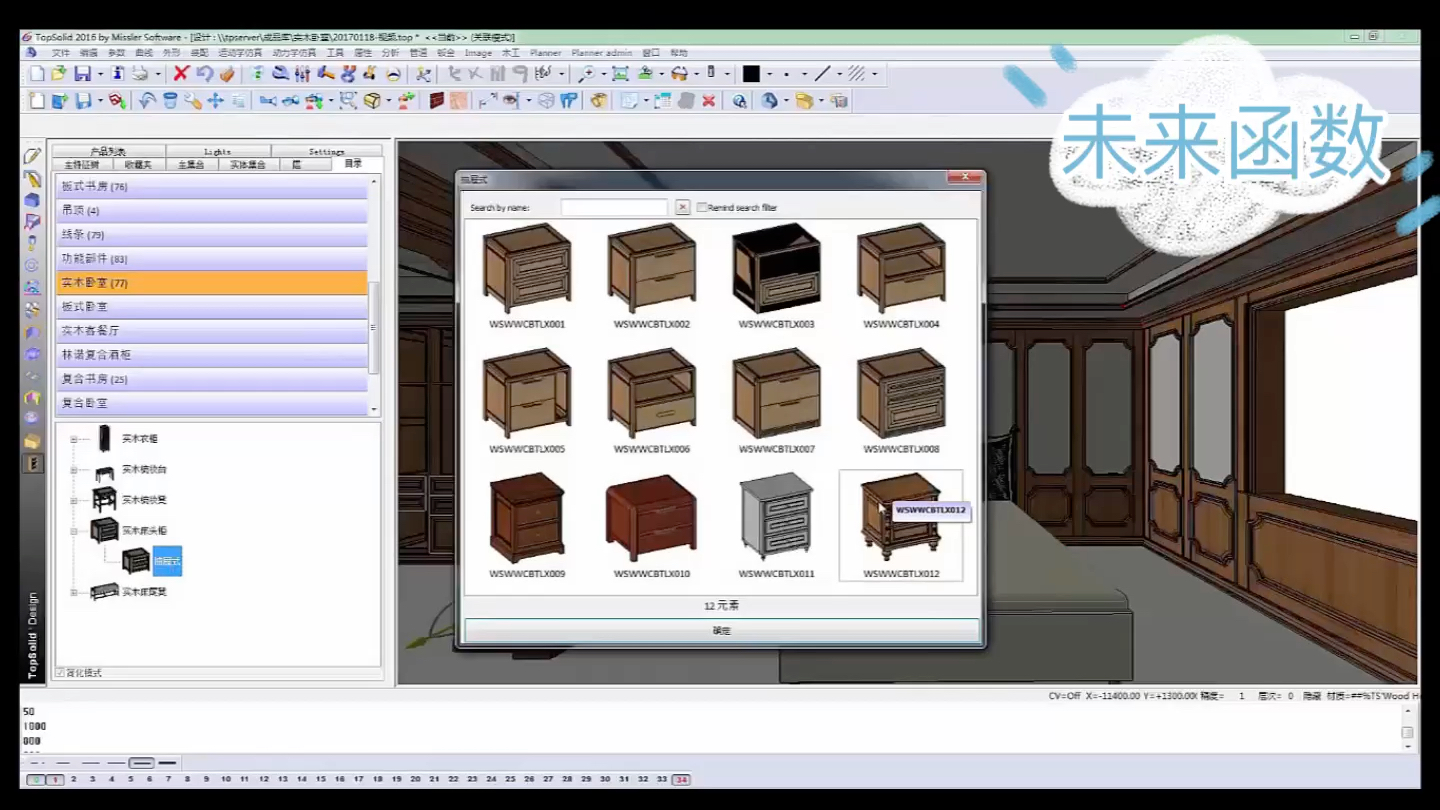
Task: Select the 吊顶 (4) category
Action: (212, 211)
